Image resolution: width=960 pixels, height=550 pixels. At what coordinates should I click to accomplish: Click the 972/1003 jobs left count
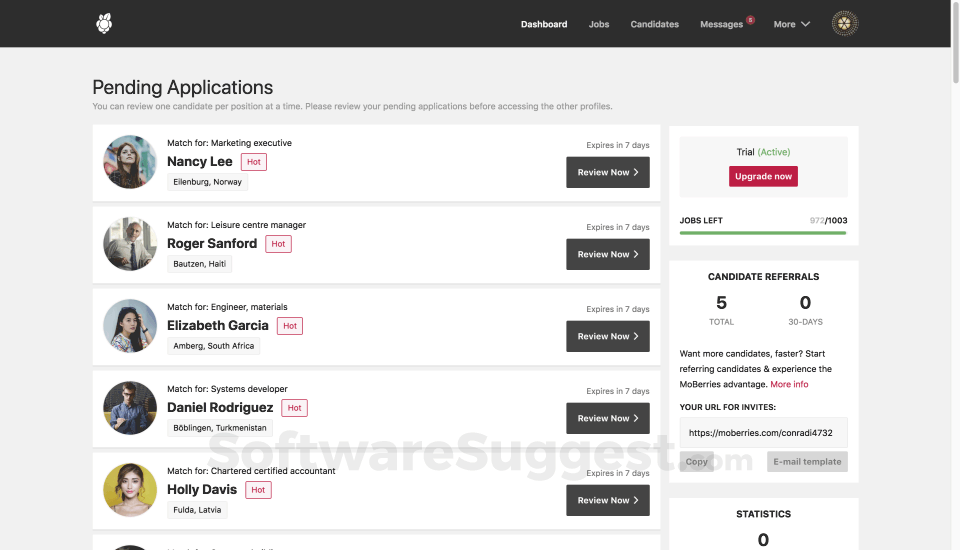point(828,220)
